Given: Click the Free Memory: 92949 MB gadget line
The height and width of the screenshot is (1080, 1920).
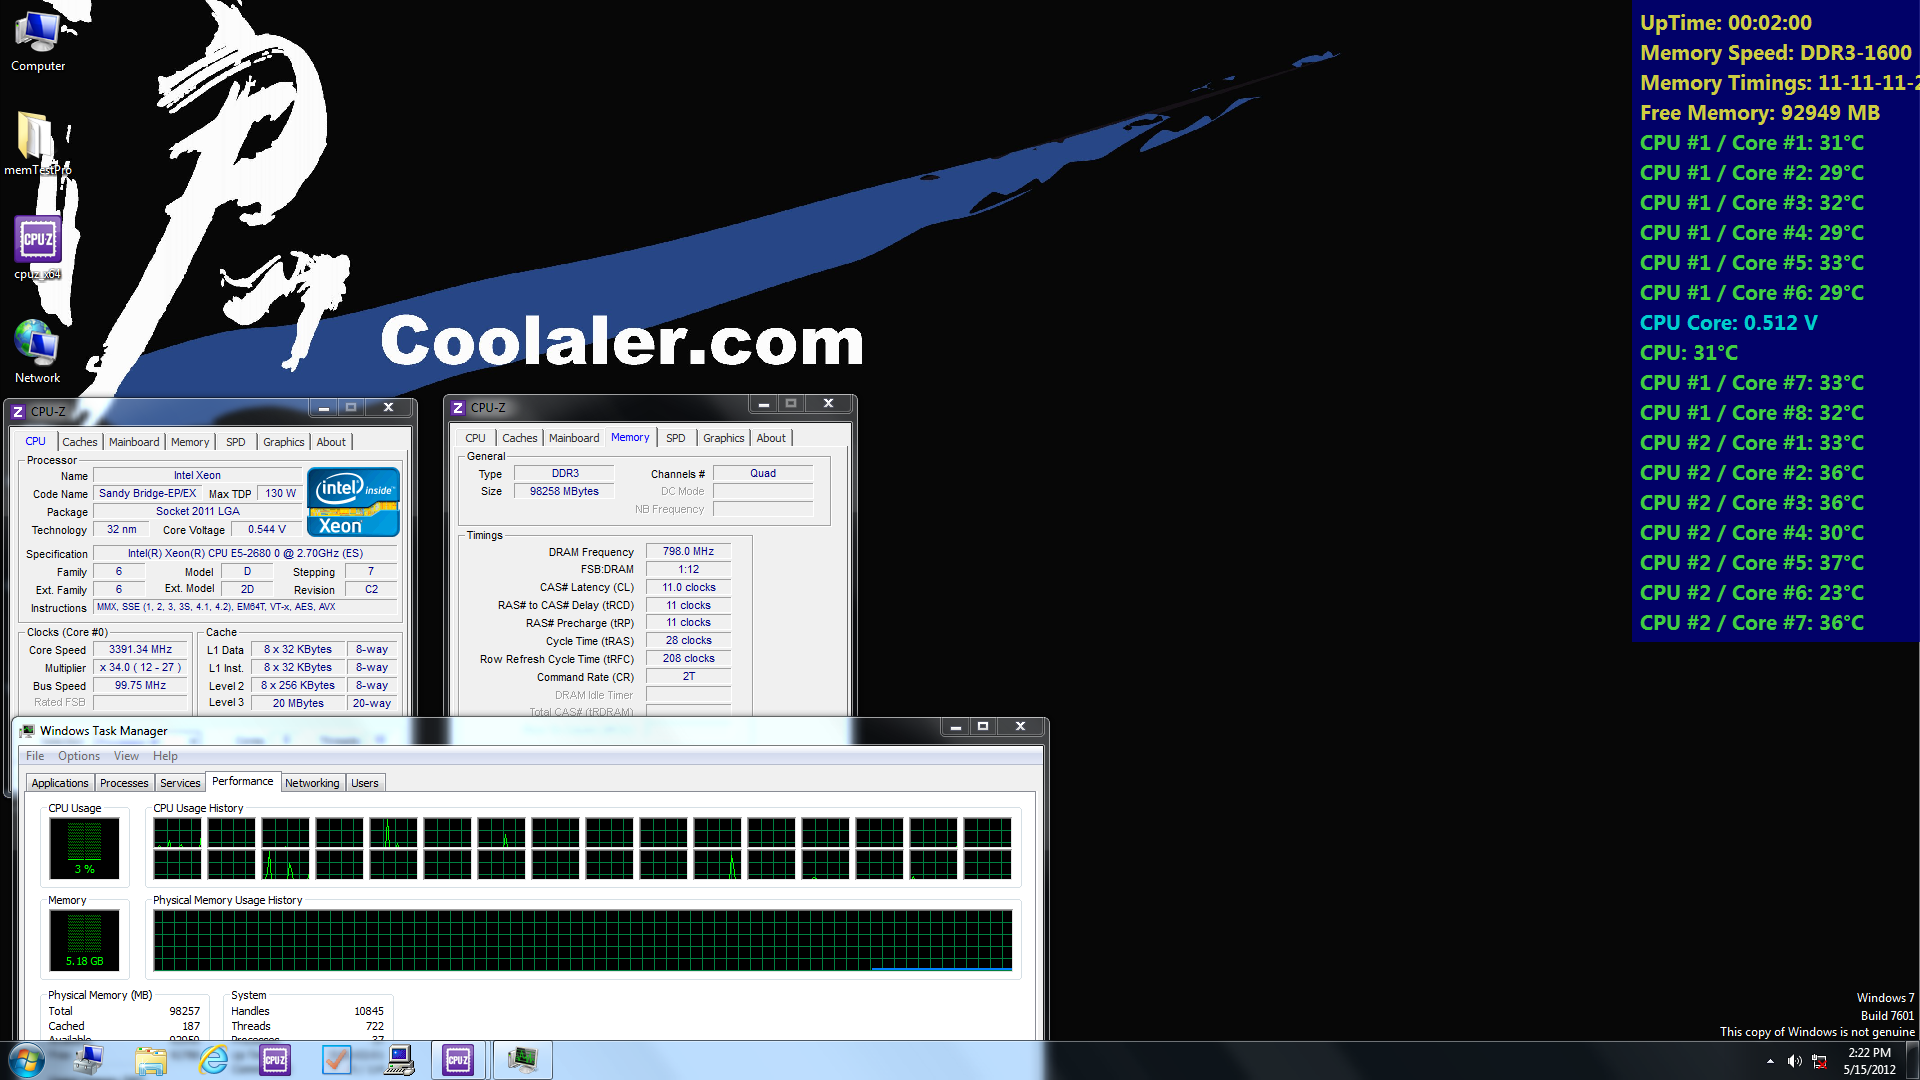Looking at the screenshot, I should (1760, 113).
